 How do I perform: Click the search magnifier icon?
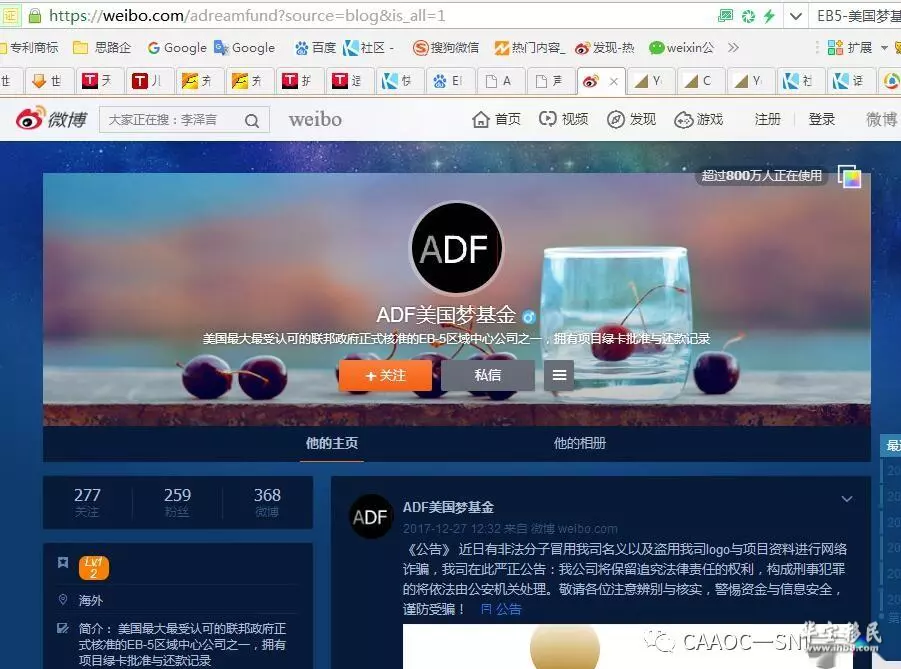point(252,121)
